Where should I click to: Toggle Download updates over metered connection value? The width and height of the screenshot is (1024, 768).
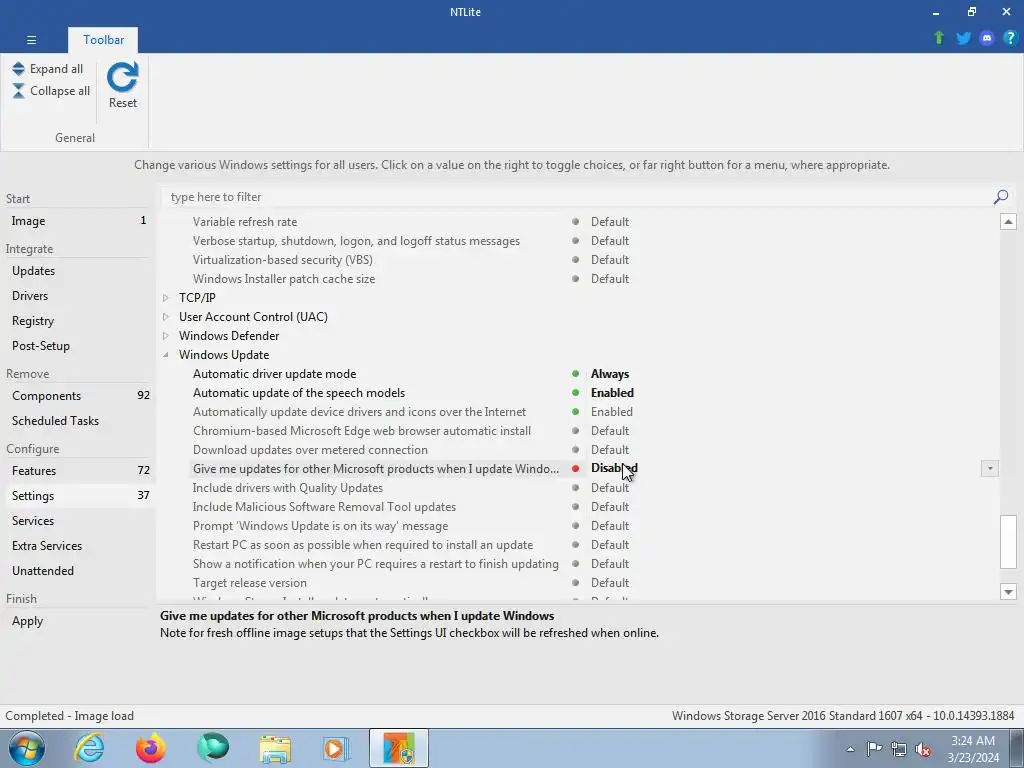pyautogui.click(x=610, y=450)
